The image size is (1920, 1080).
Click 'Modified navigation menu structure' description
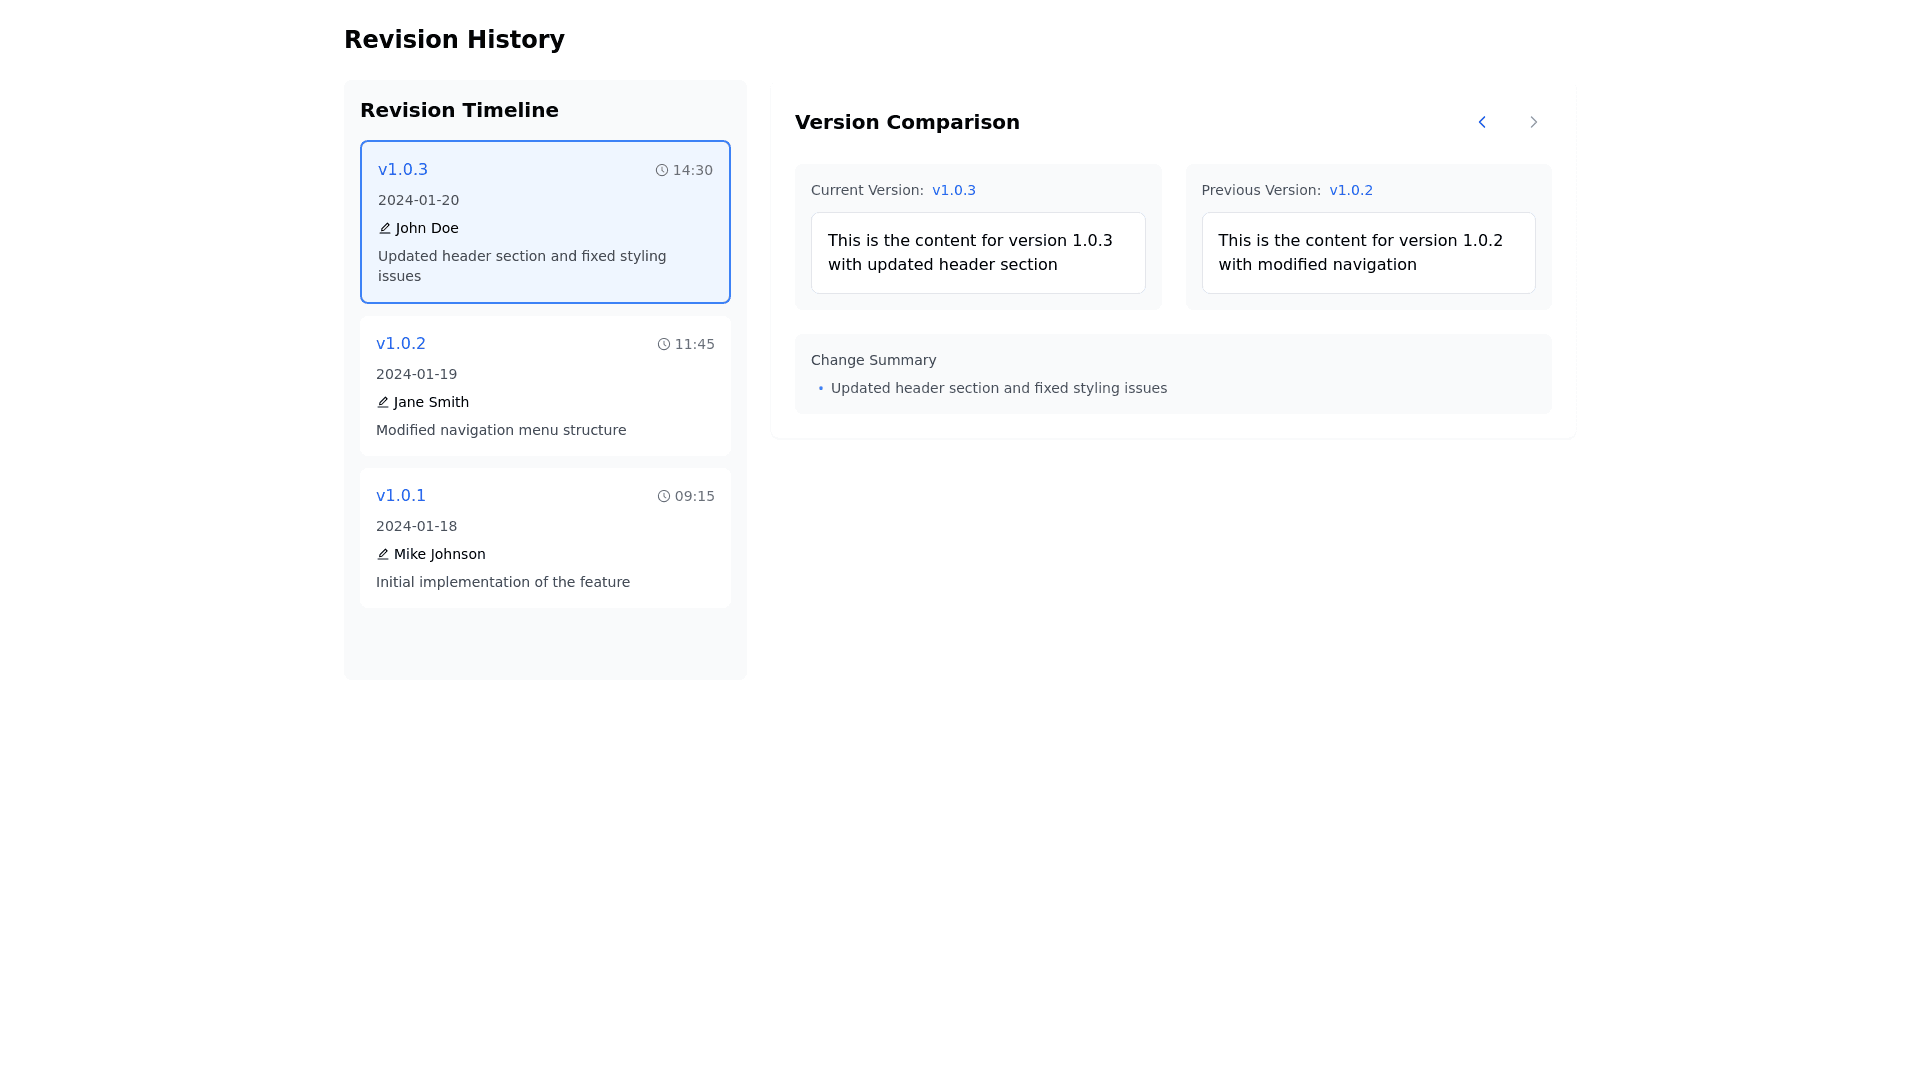501,430
